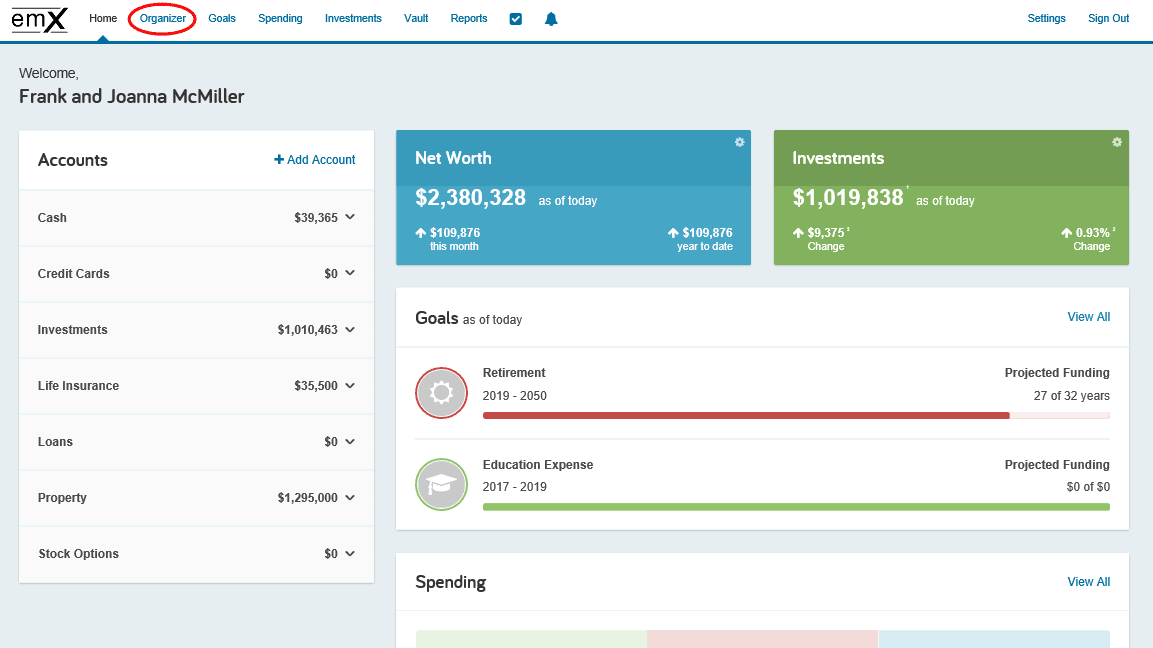Open the Goals tab
This screenshot has width=1153, height=648.
coord(221,18)
